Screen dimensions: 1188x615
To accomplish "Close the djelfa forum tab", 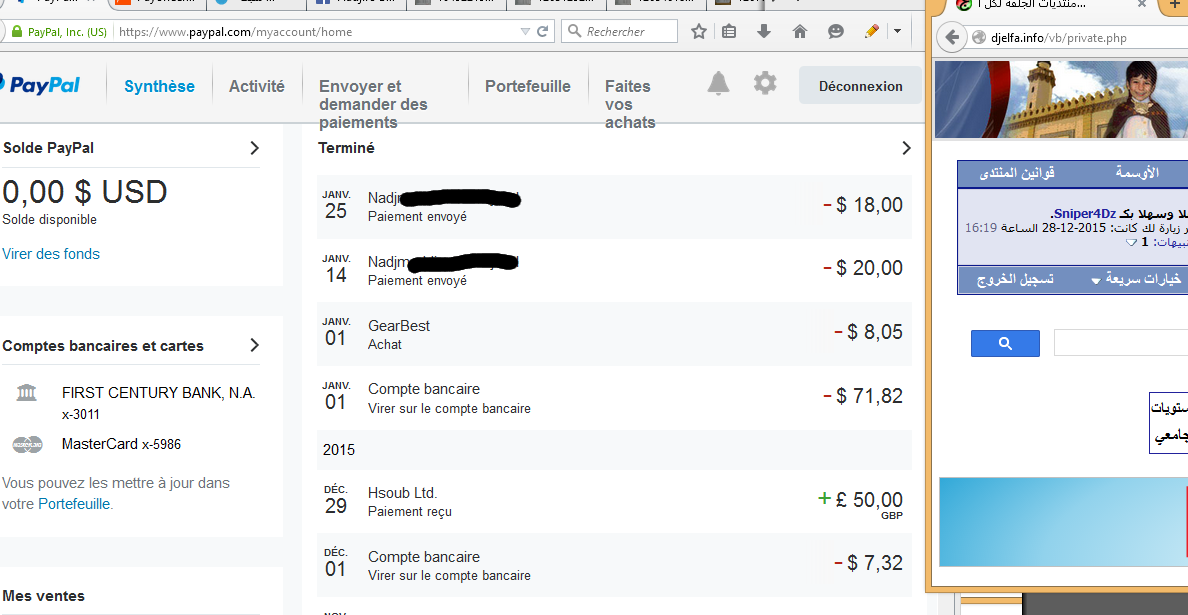I will (x=1142, y=4).
